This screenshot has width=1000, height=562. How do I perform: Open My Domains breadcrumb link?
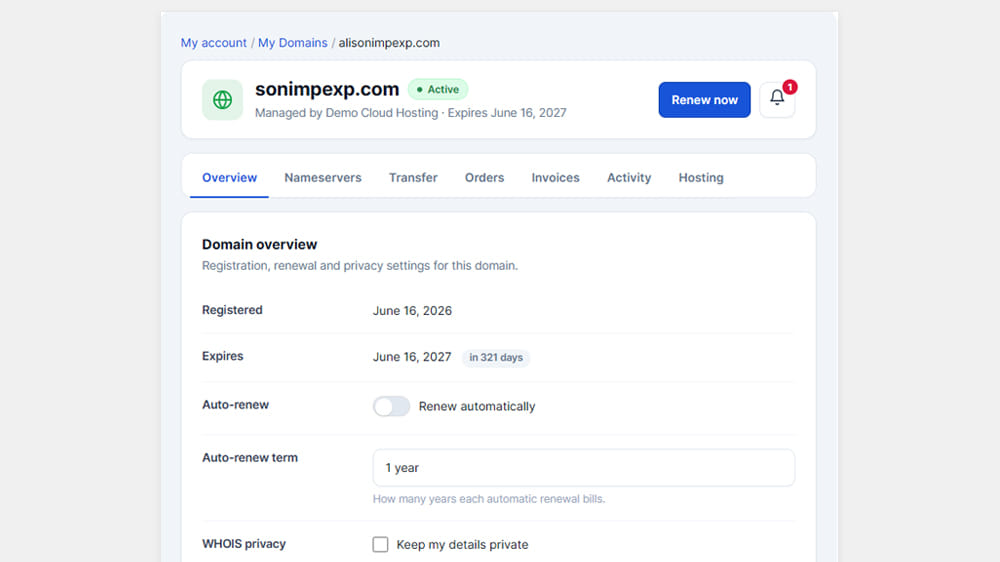click(x=293, y=43)
